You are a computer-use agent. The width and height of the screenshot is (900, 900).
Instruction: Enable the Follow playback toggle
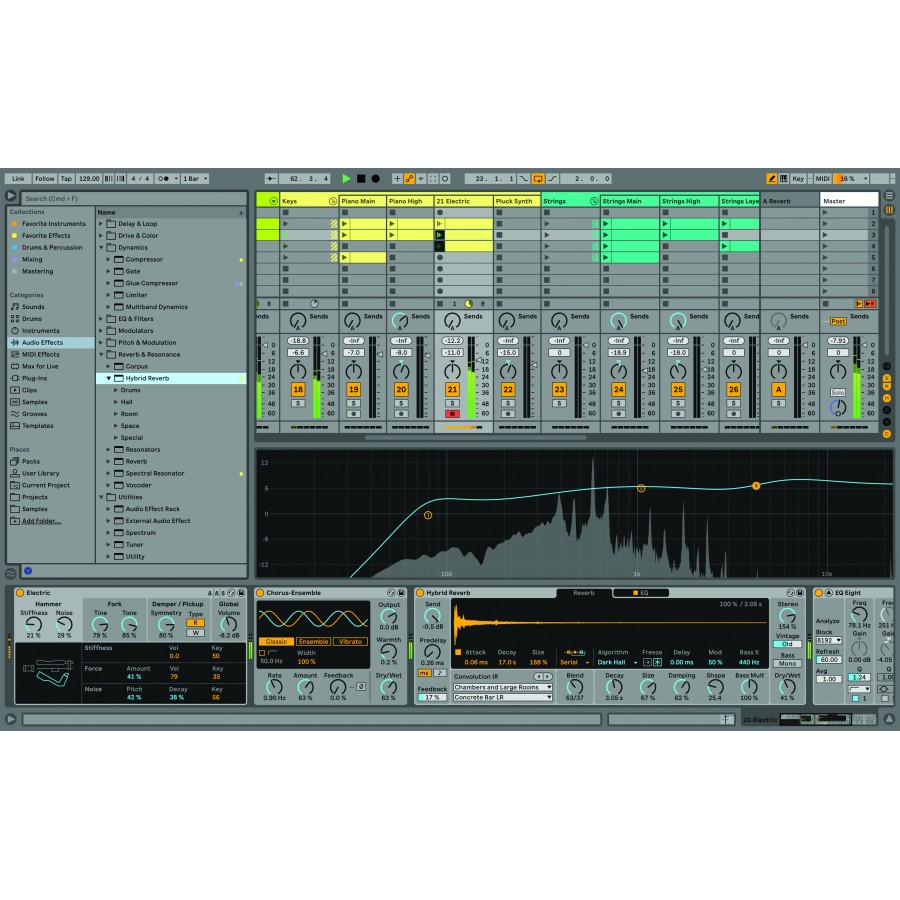click(x=45, y=179)
